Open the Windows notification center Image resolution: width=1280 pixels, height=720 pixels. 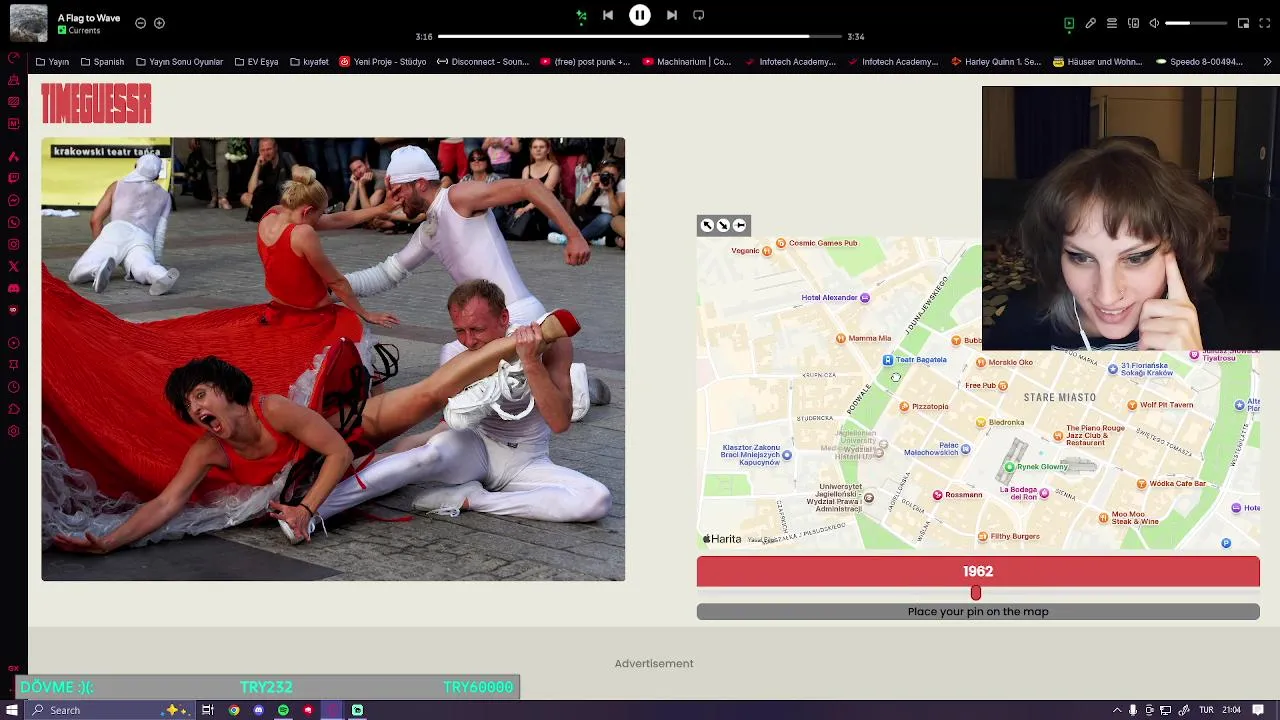click(x=1258, y=710)
